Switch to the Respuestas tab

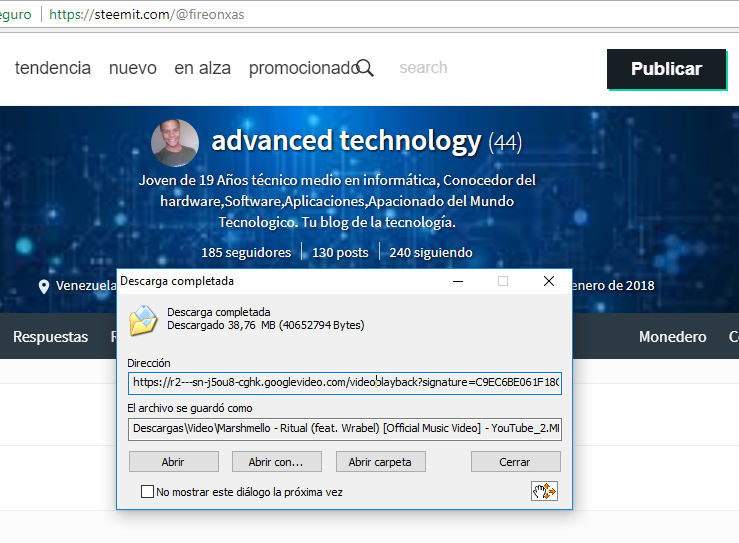pyautogui.click(x=50, y=337)
